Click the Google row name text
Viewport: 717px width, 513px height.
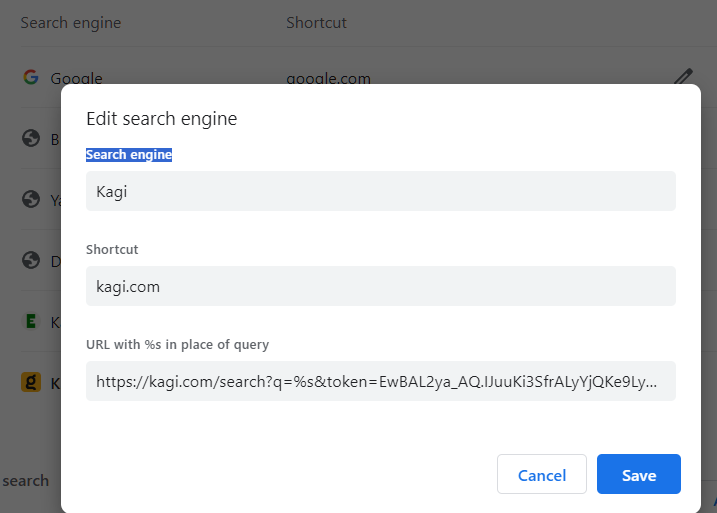click(76, 78)
